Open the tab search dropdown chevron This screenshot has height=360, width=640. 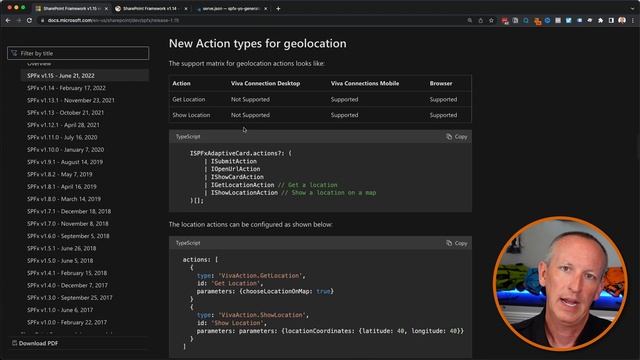pos(633,9)
